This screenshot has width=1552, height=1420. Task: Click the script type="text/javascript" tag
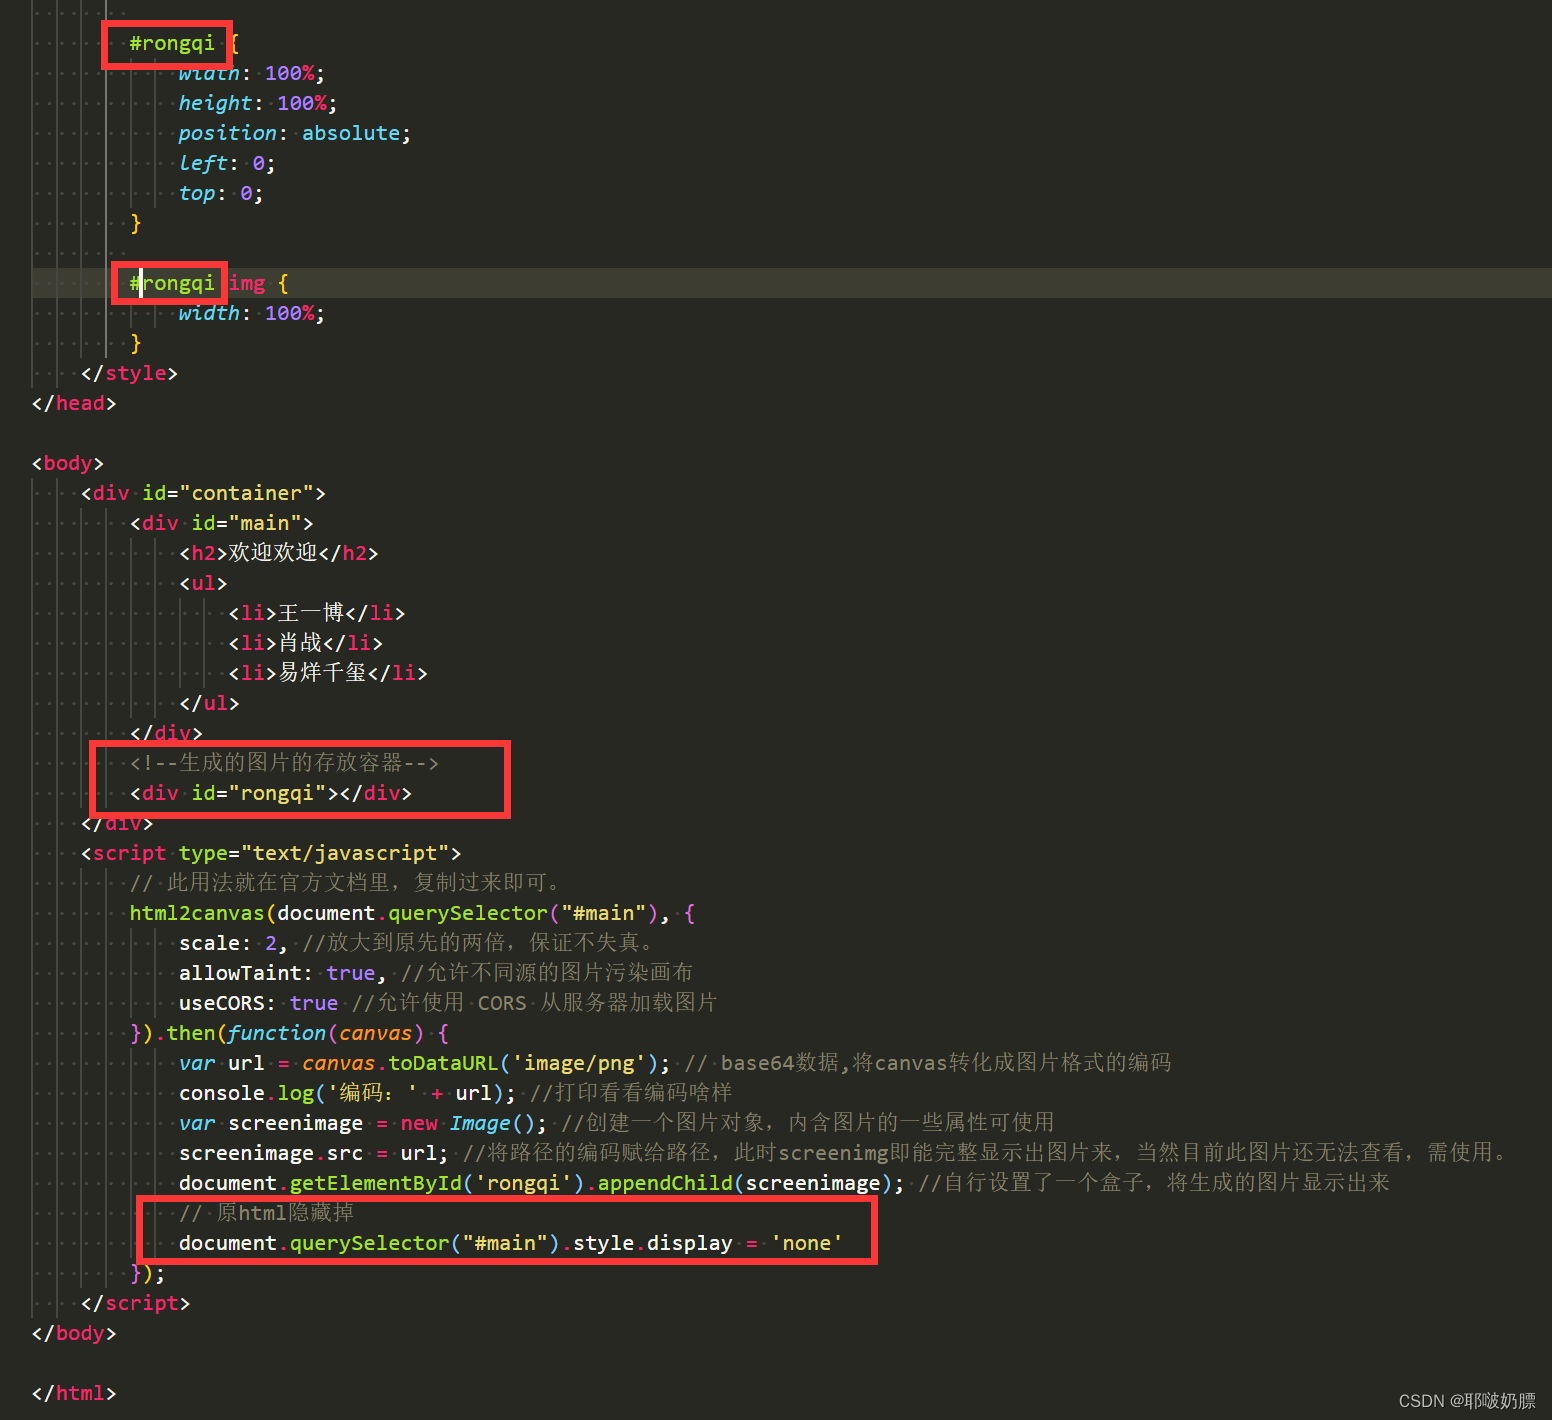[271, 853]
